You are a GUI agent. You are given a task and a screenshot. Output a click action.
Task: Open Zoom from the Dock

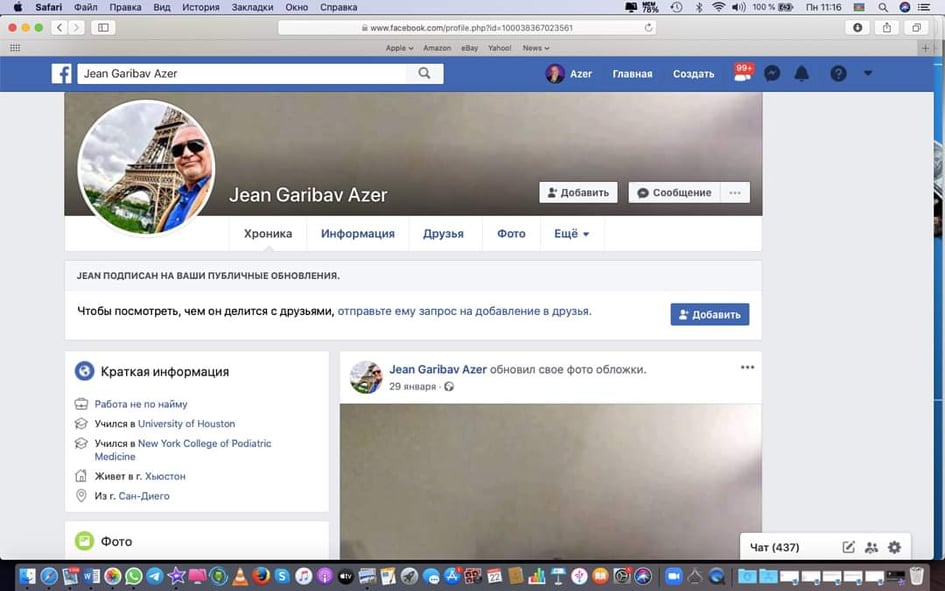673,577
